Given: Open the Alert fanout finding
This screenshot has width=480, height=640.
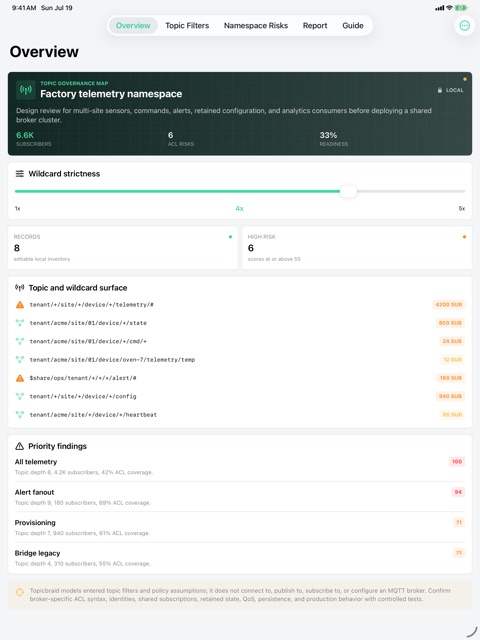Looking at the screenshot, I should pos(240,497).
